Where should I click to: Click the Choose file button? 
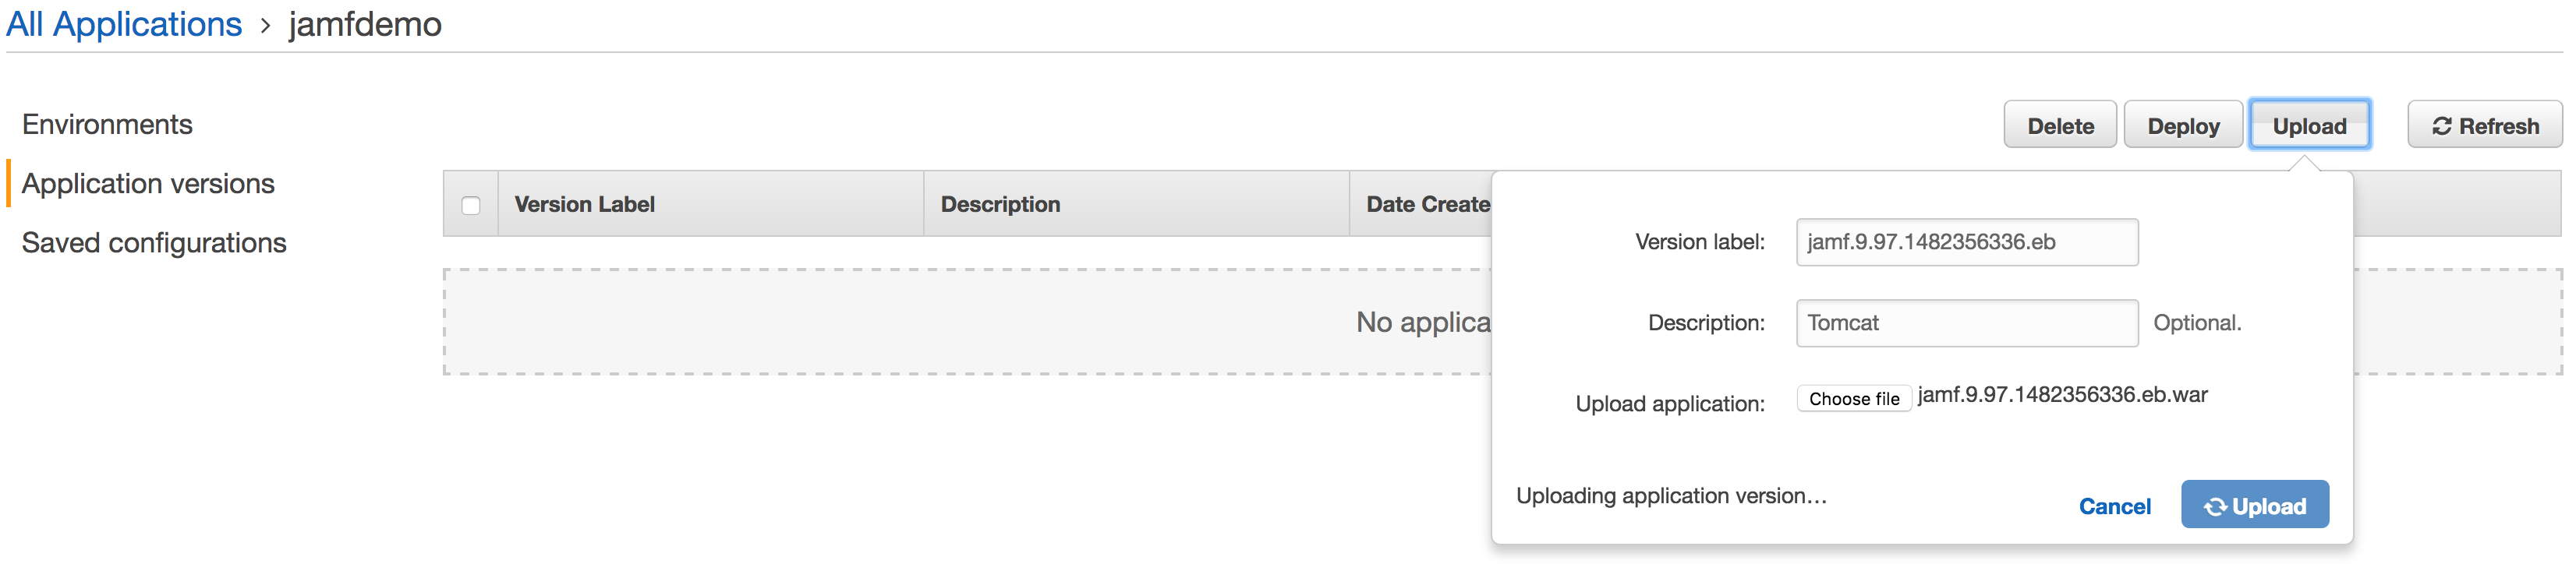click(1854, 399)
